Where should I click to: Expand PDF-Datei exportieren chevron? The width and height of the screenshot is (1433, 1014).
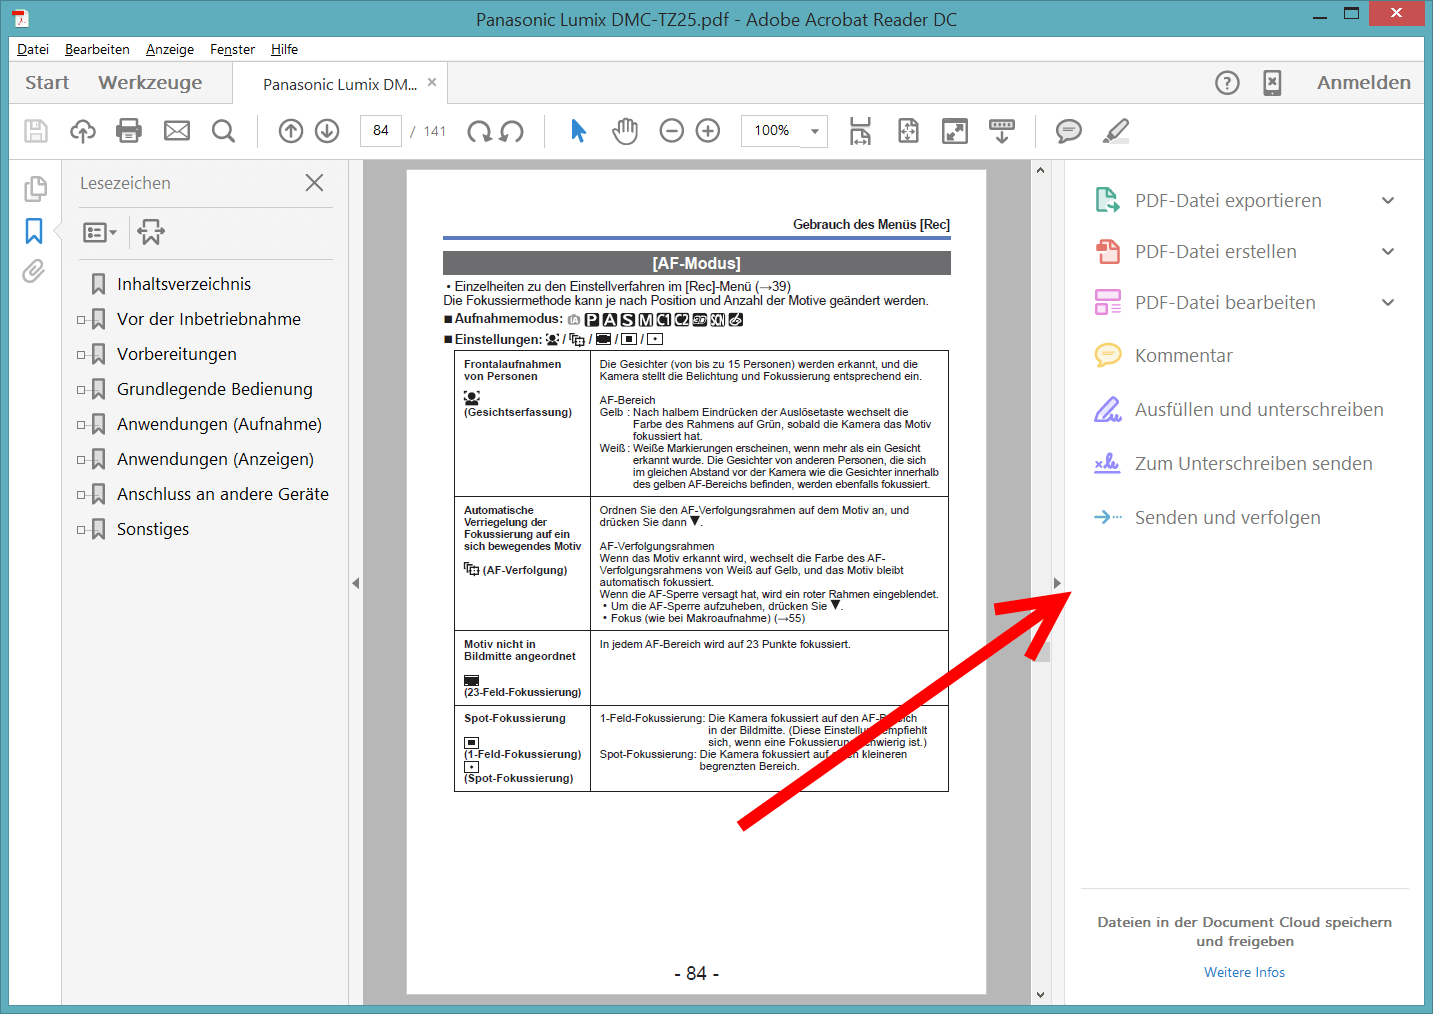point(1388,201)
